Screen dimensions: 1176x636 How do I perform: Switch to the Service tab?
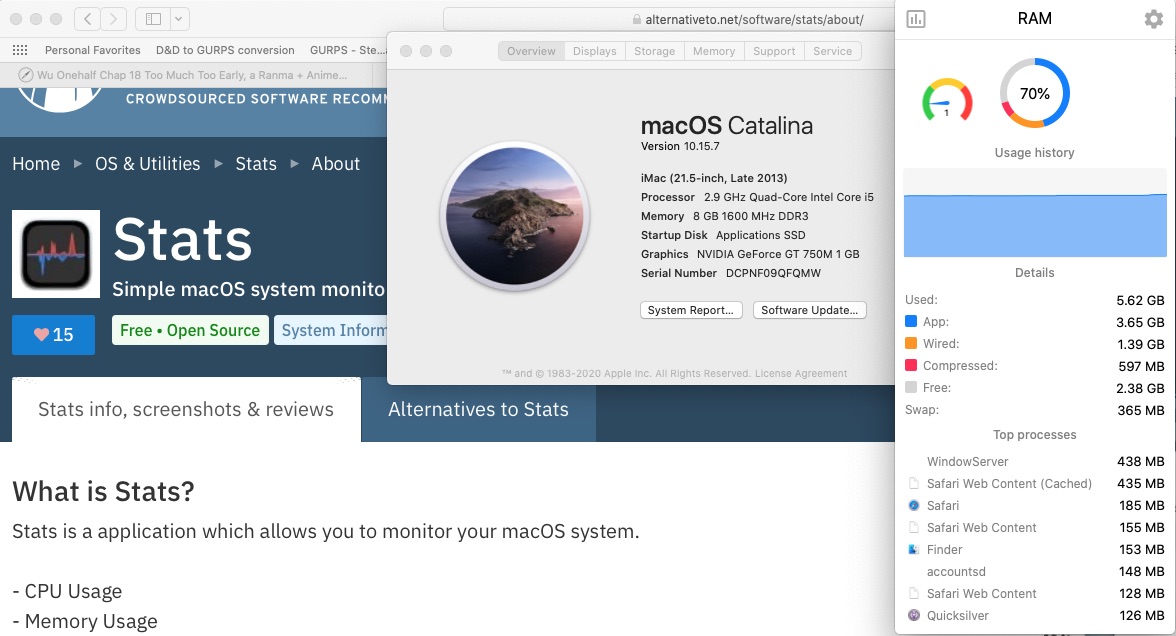832,51
